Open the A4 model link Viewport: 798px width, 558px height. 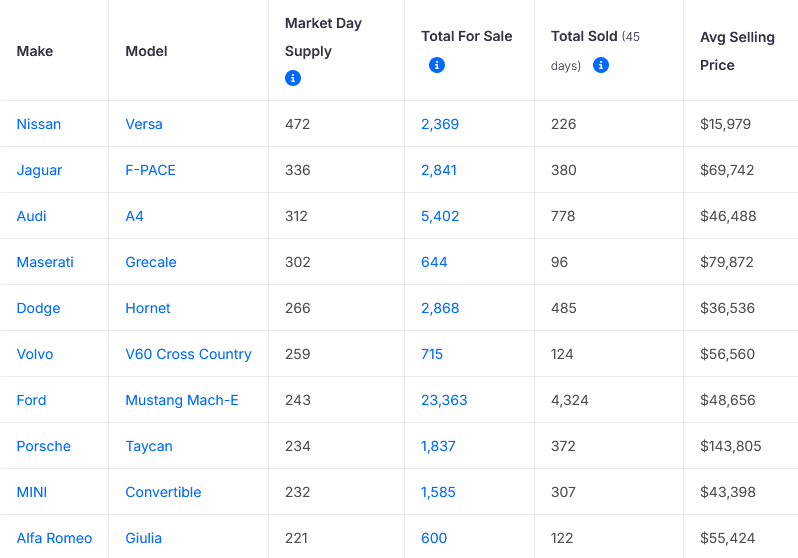pyautogui.click(x=134, y=216)
